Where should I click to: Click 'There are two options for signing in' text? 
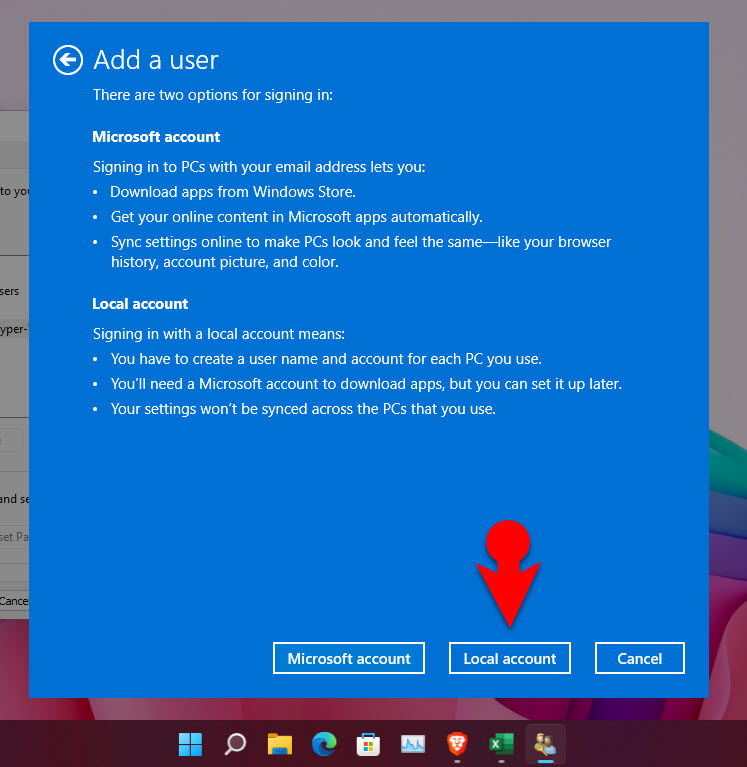point(213,94)
